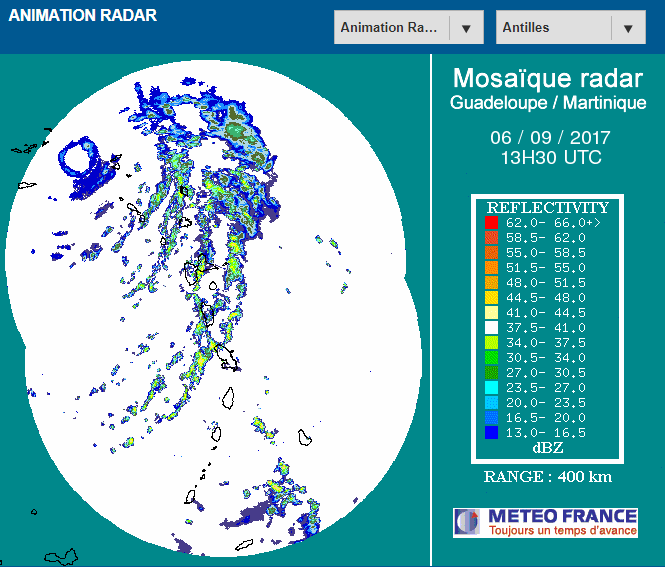Click the white 37.5-41.0 swatch
665x567 pixels.
[491, 327]
